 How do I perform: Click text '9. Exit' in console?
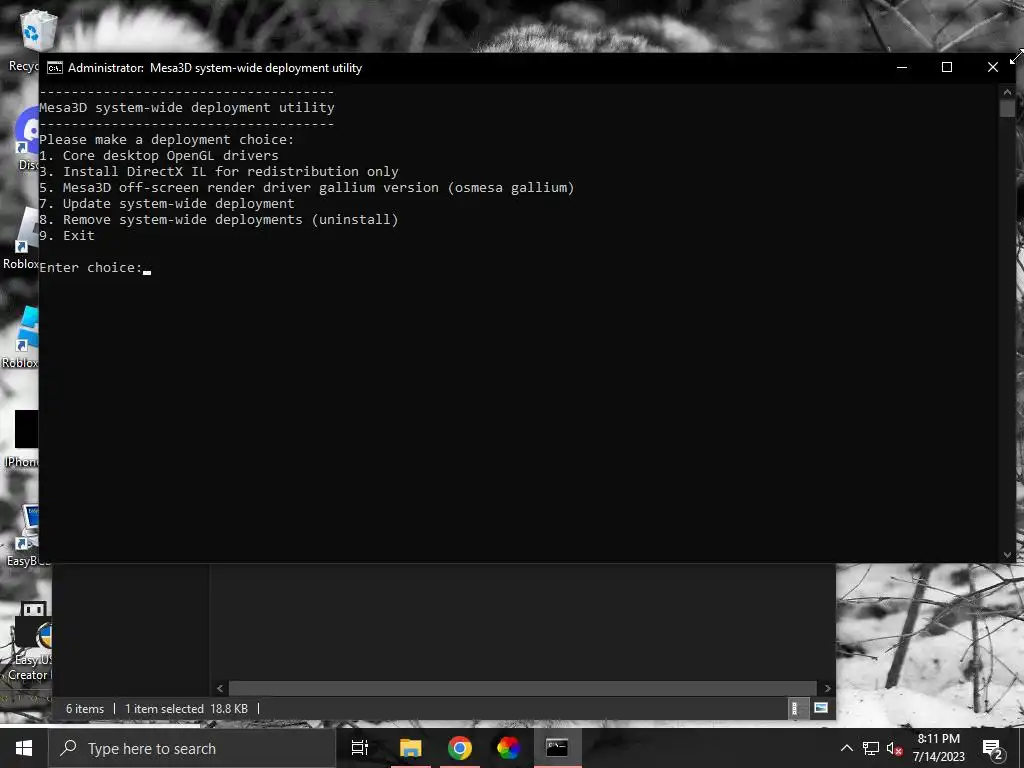[67, 236]
